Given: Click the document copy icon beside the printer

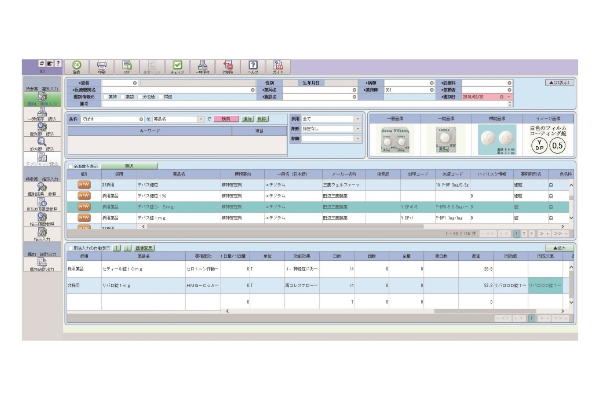Looking at the screenshot, I should (x=127, y=66).
